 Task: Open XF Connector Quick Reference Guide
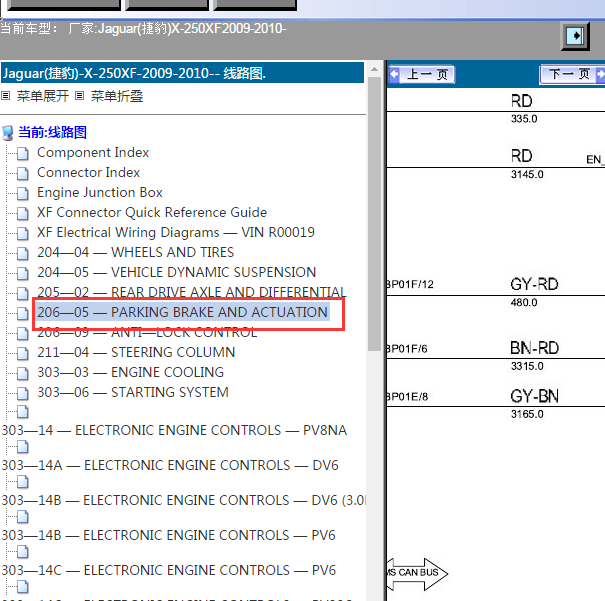pyautogui.click(x=152, y=212)
